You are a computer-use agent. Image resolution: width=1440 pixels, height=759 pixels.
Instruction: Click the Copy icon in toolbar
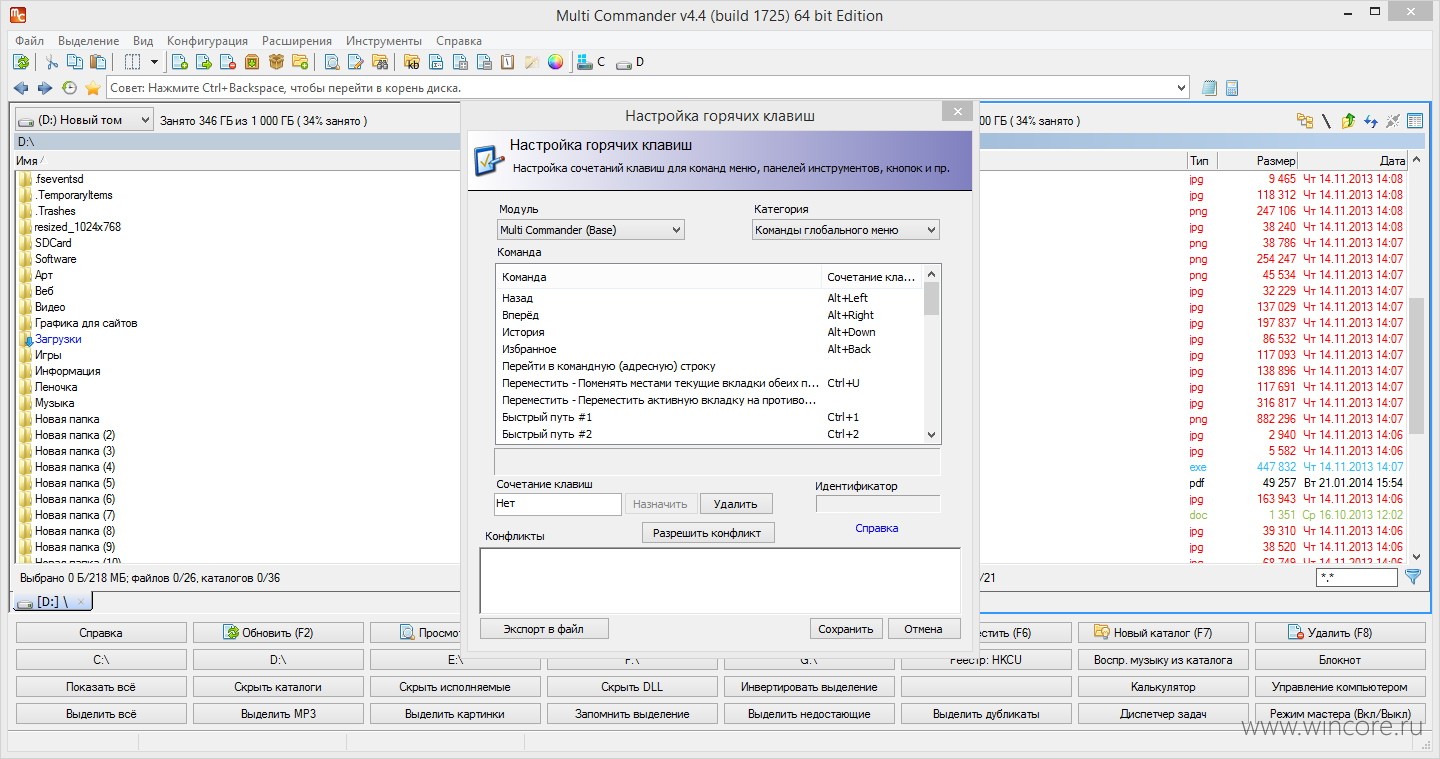pyautogui.click(x=75, y=62)
